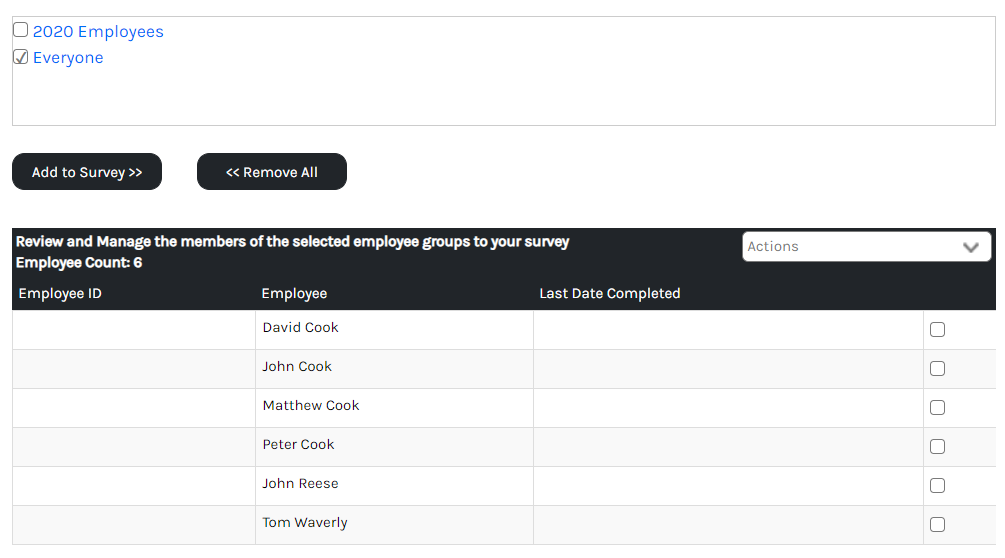Expand the Actions dropdown
The height and width of the screenshot is (558, 1005).
[x=866, y=247]
